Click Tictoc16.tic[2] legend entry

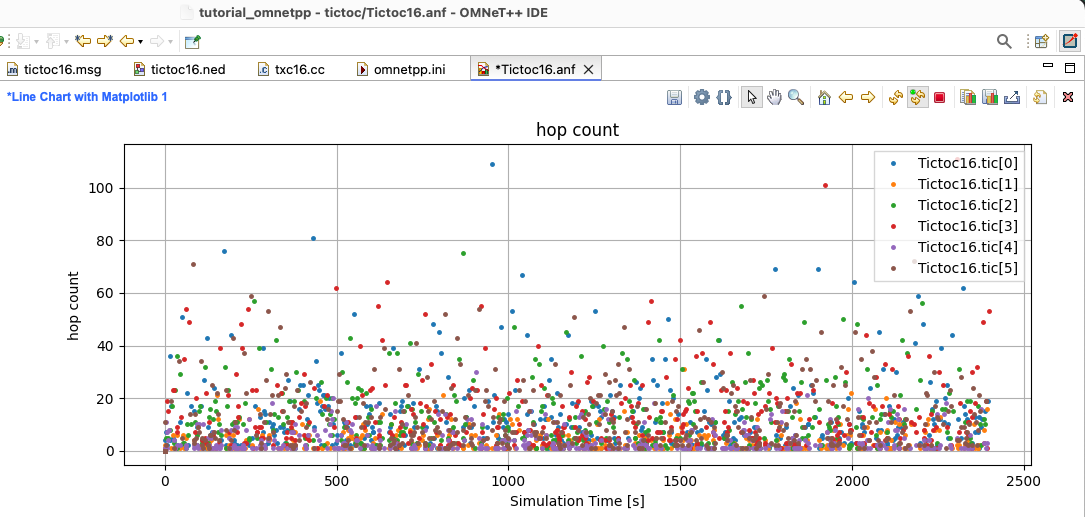pos(967,205)
